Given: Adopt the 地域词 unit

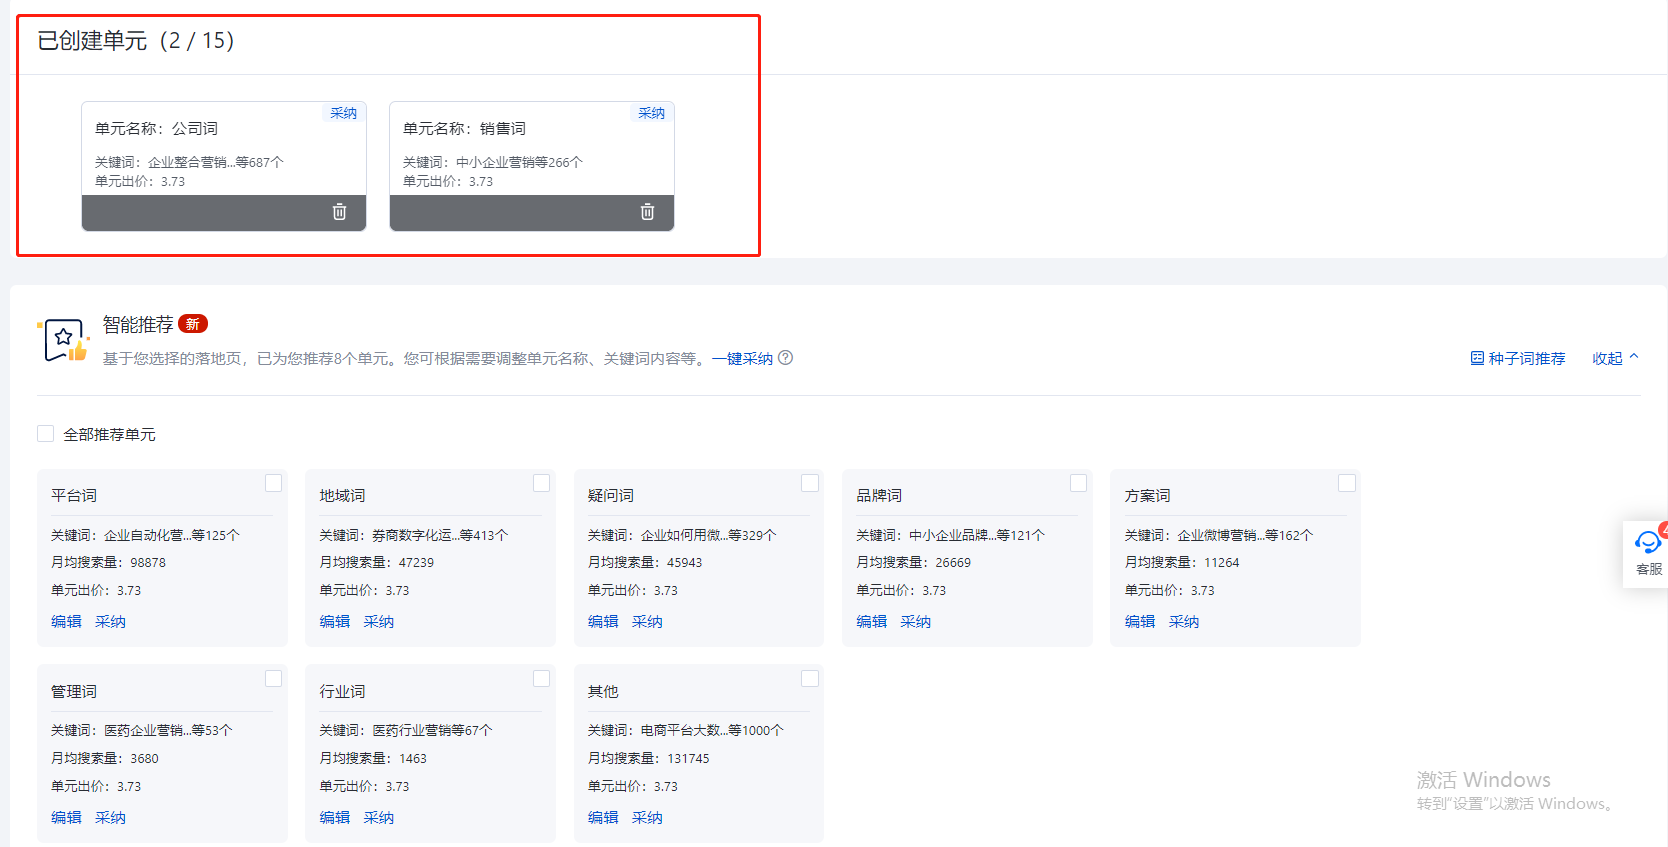Looking at the screenshot, I should pyautogui.click(x=378, y=622).
